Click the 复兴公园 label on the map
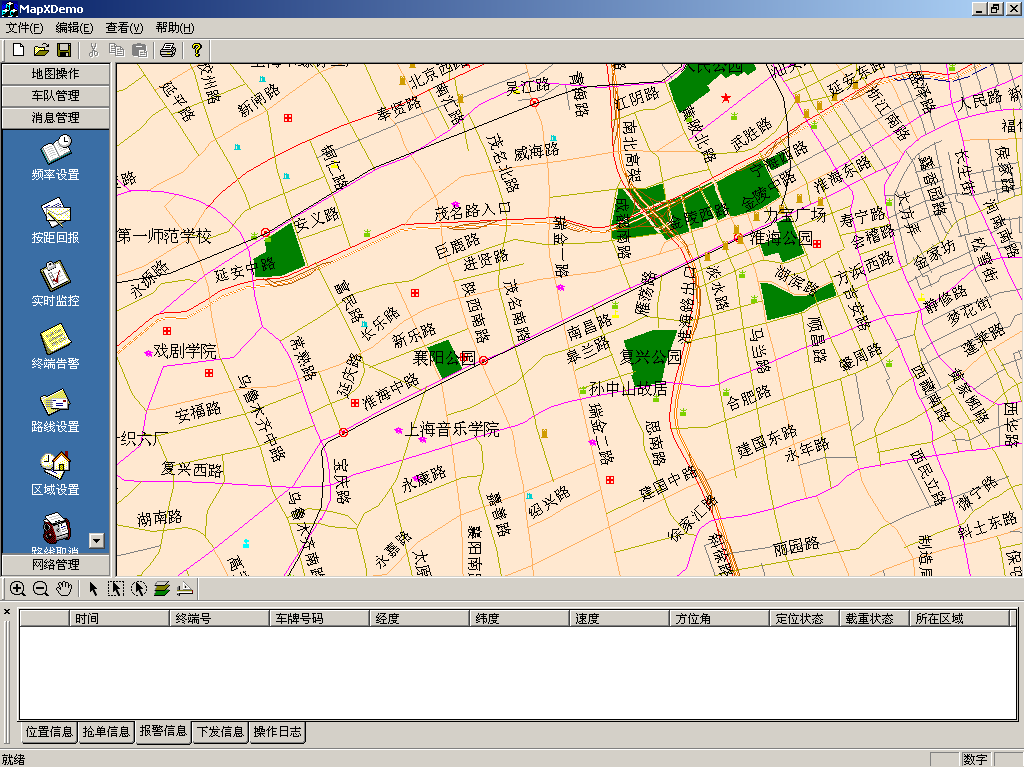Screen dimensions: 1024x768 point(650,357)
